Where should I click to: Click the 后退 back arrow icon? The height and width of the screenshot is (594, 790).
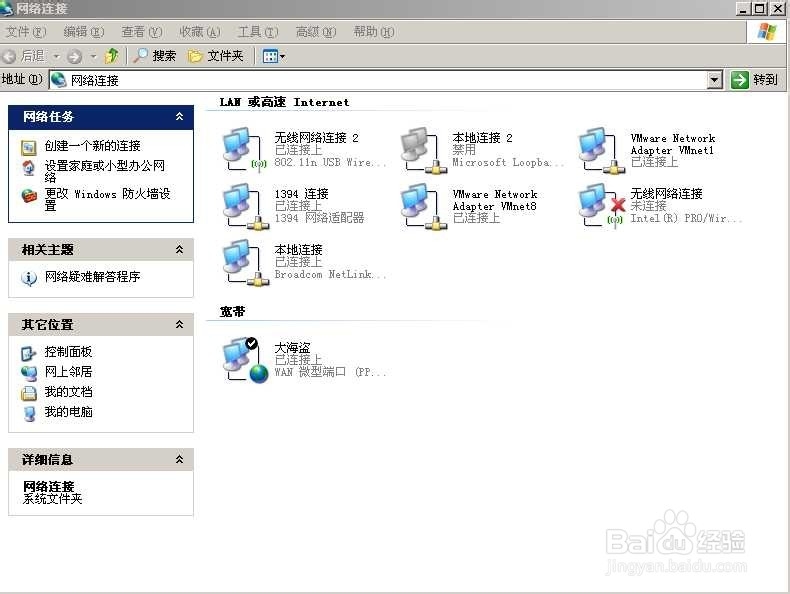pos(9,56)
